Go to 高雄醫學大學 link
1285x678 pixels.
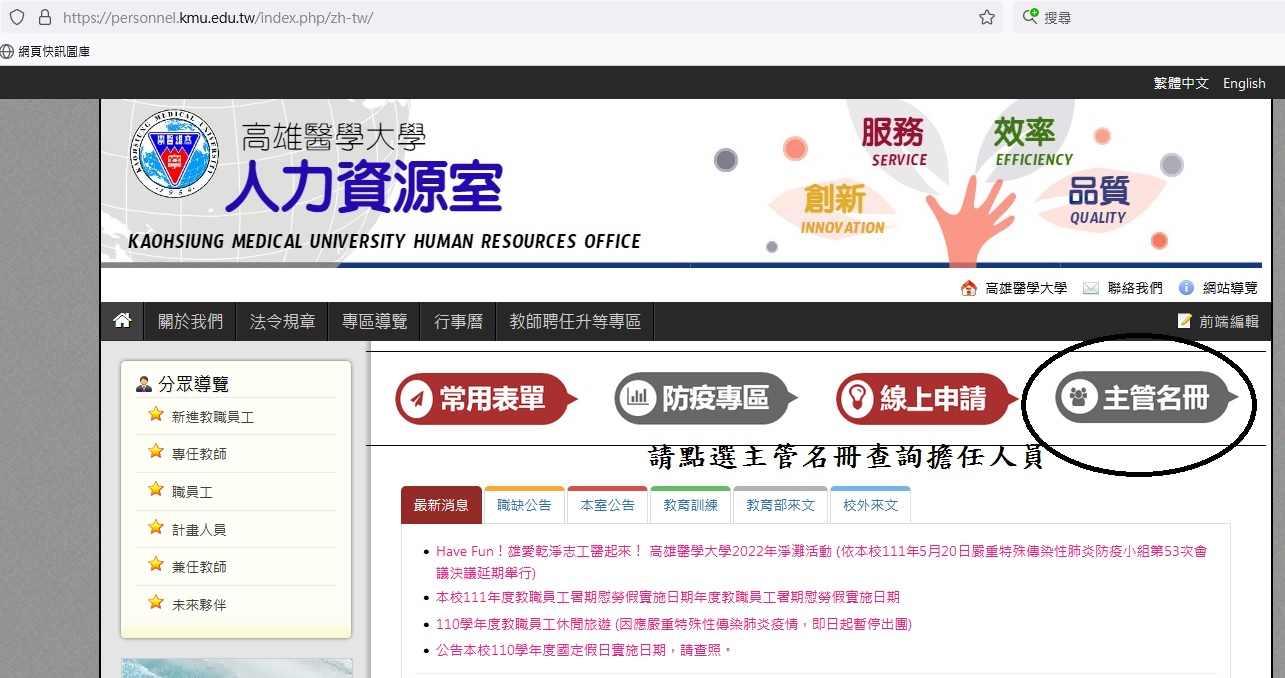point(1026,288)
